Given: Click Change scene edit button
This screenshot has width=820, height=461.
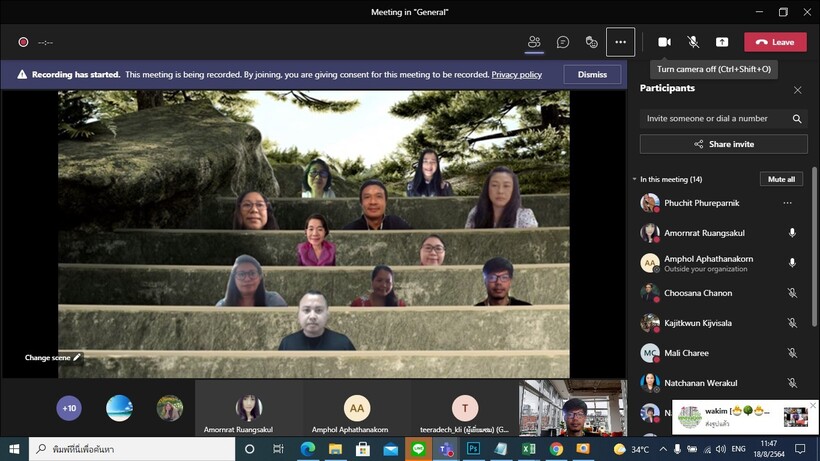Looking at the screenshot, I should pyautogui.click(x=52, y=358).
